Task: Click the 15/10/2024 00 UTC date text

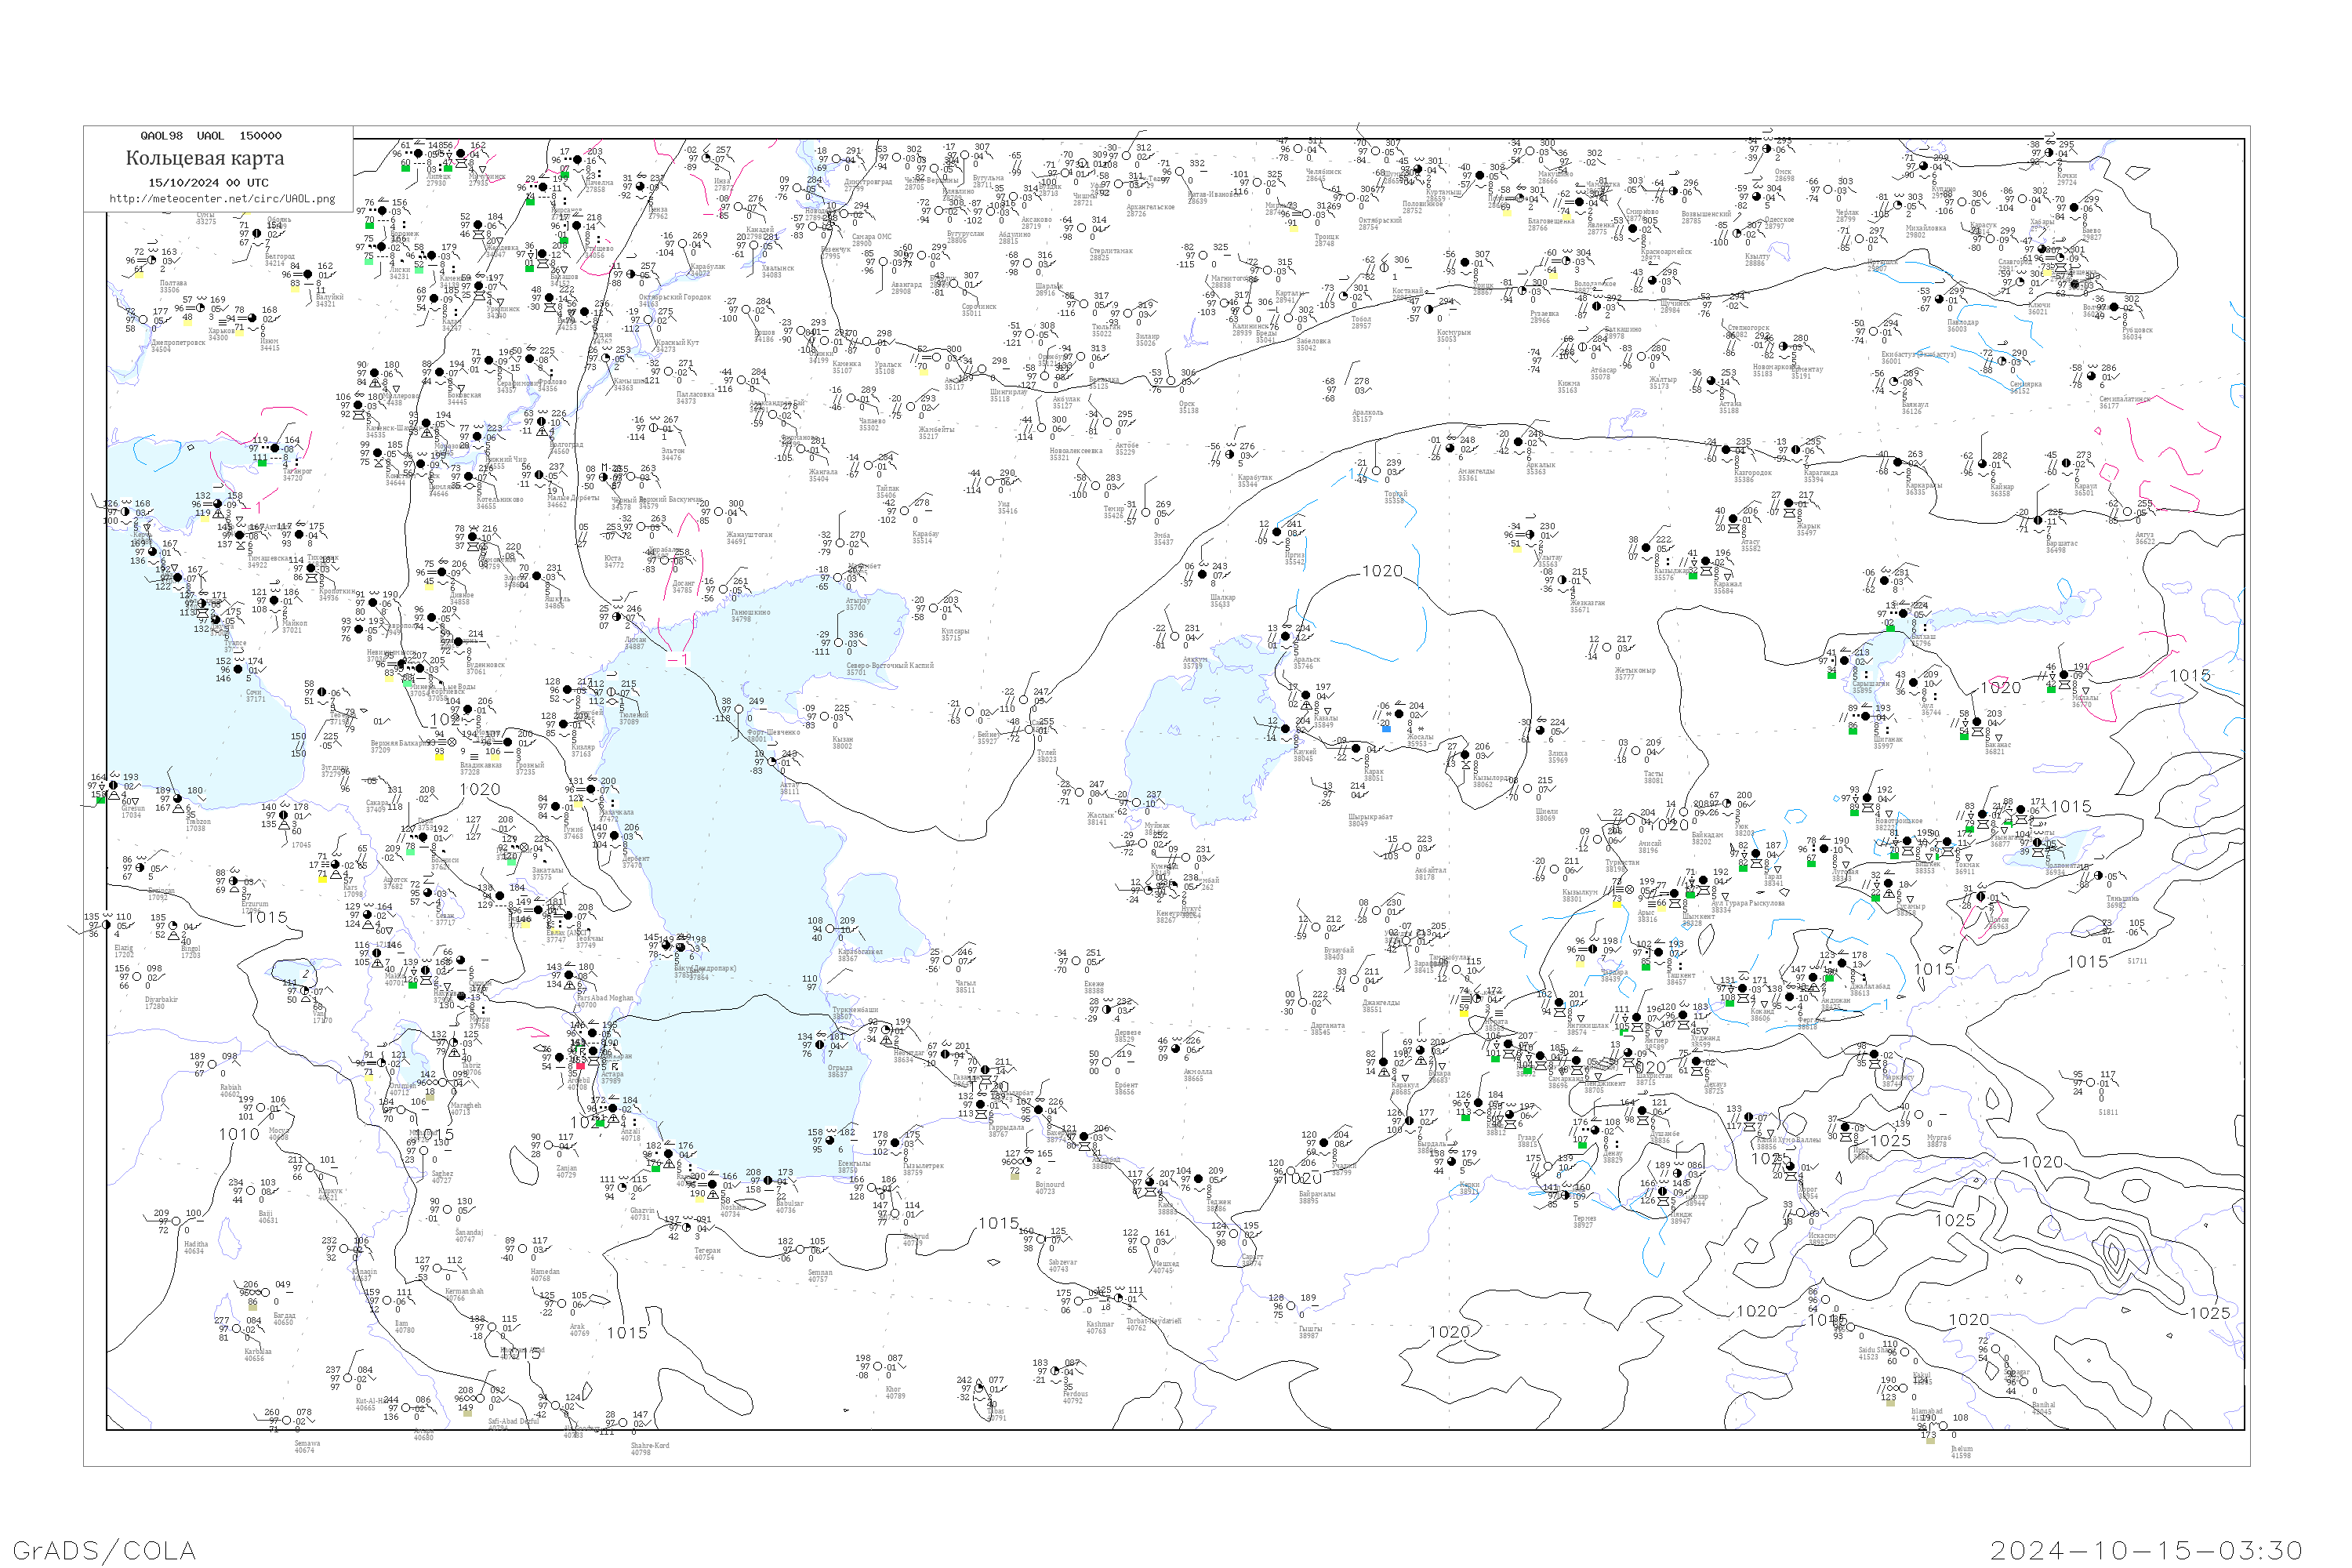Action: pyautogui.click(x=208, y=183)
